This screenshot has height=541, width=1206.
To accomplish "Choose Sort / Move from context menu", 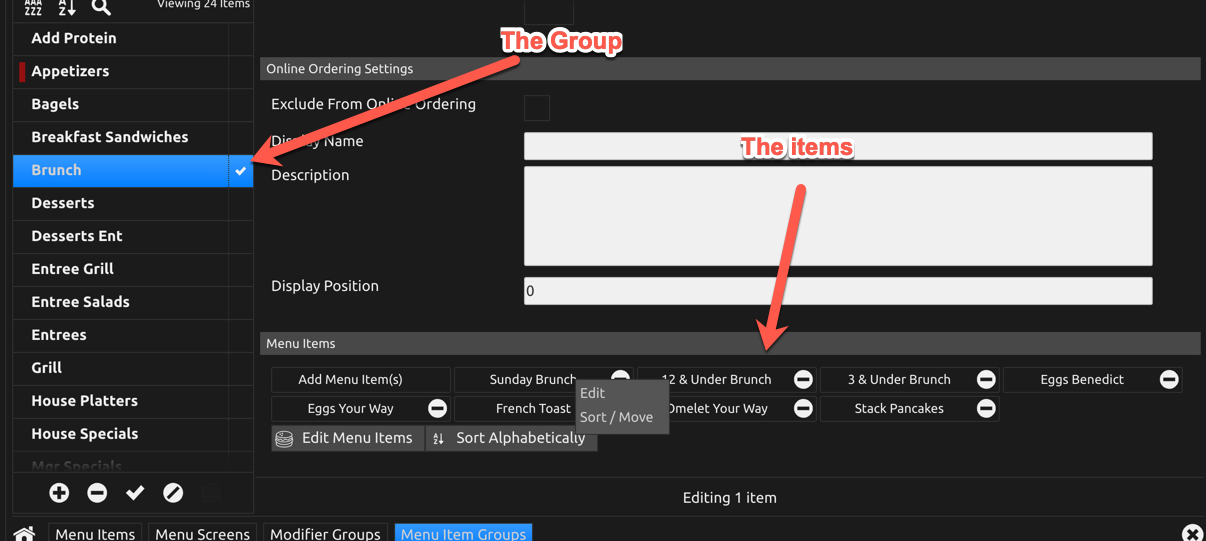I will pyautogui.click(x=616, y=418).
